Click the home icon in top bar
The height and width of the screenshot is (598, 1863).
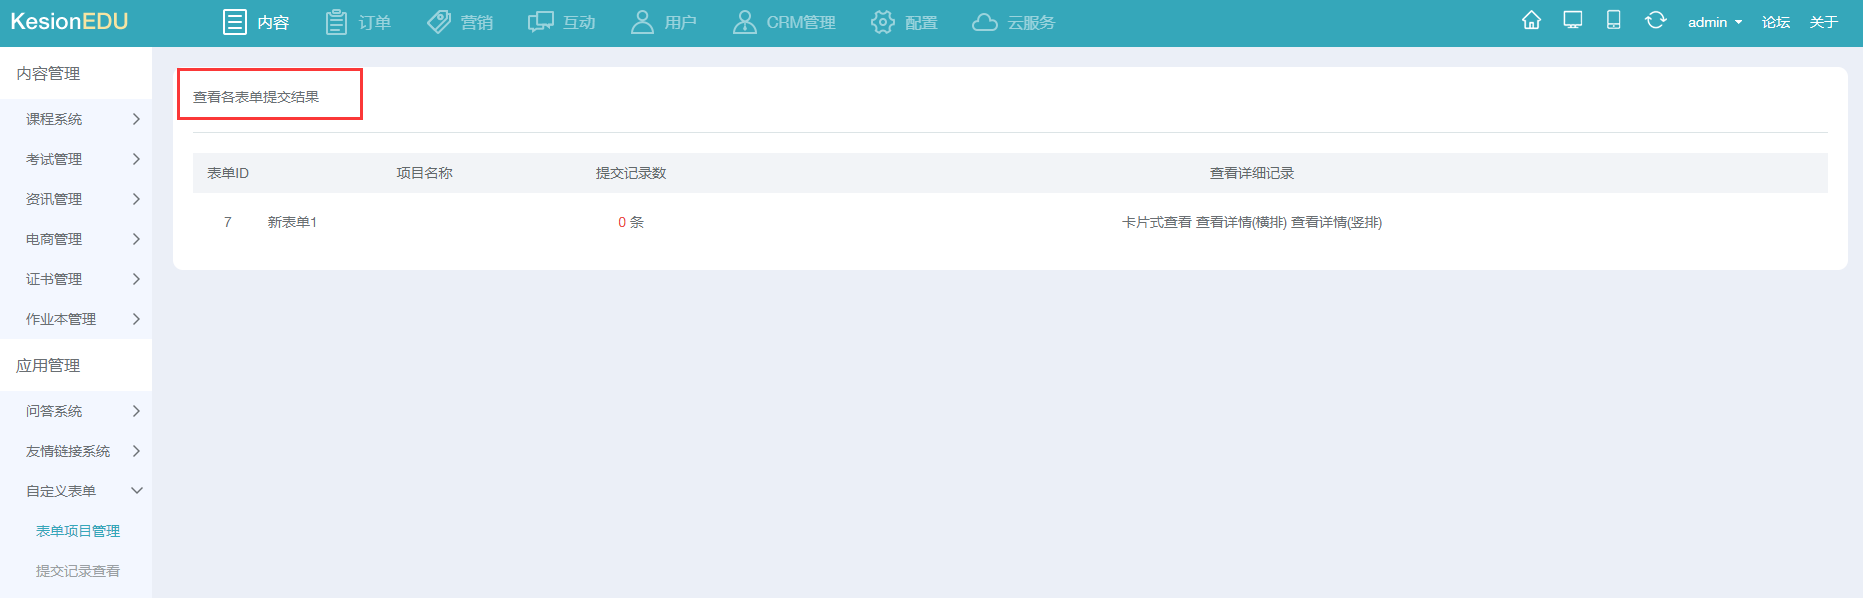pyautogui.click(x=1531, y=21)
